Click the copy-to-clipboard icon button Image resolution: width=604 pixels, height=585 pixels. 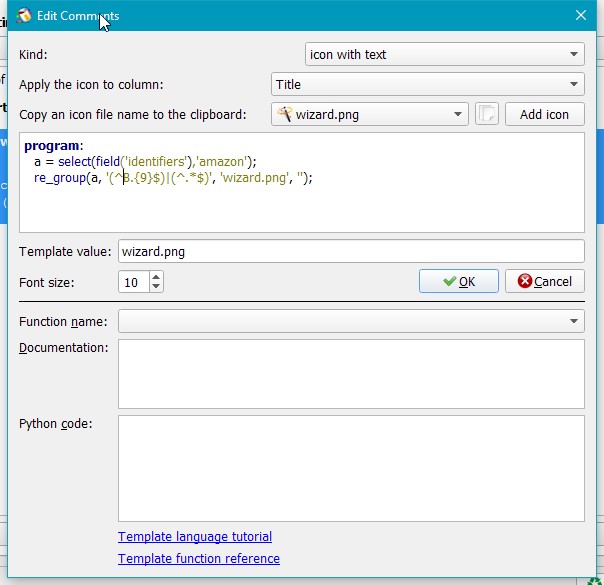point(487,114)
